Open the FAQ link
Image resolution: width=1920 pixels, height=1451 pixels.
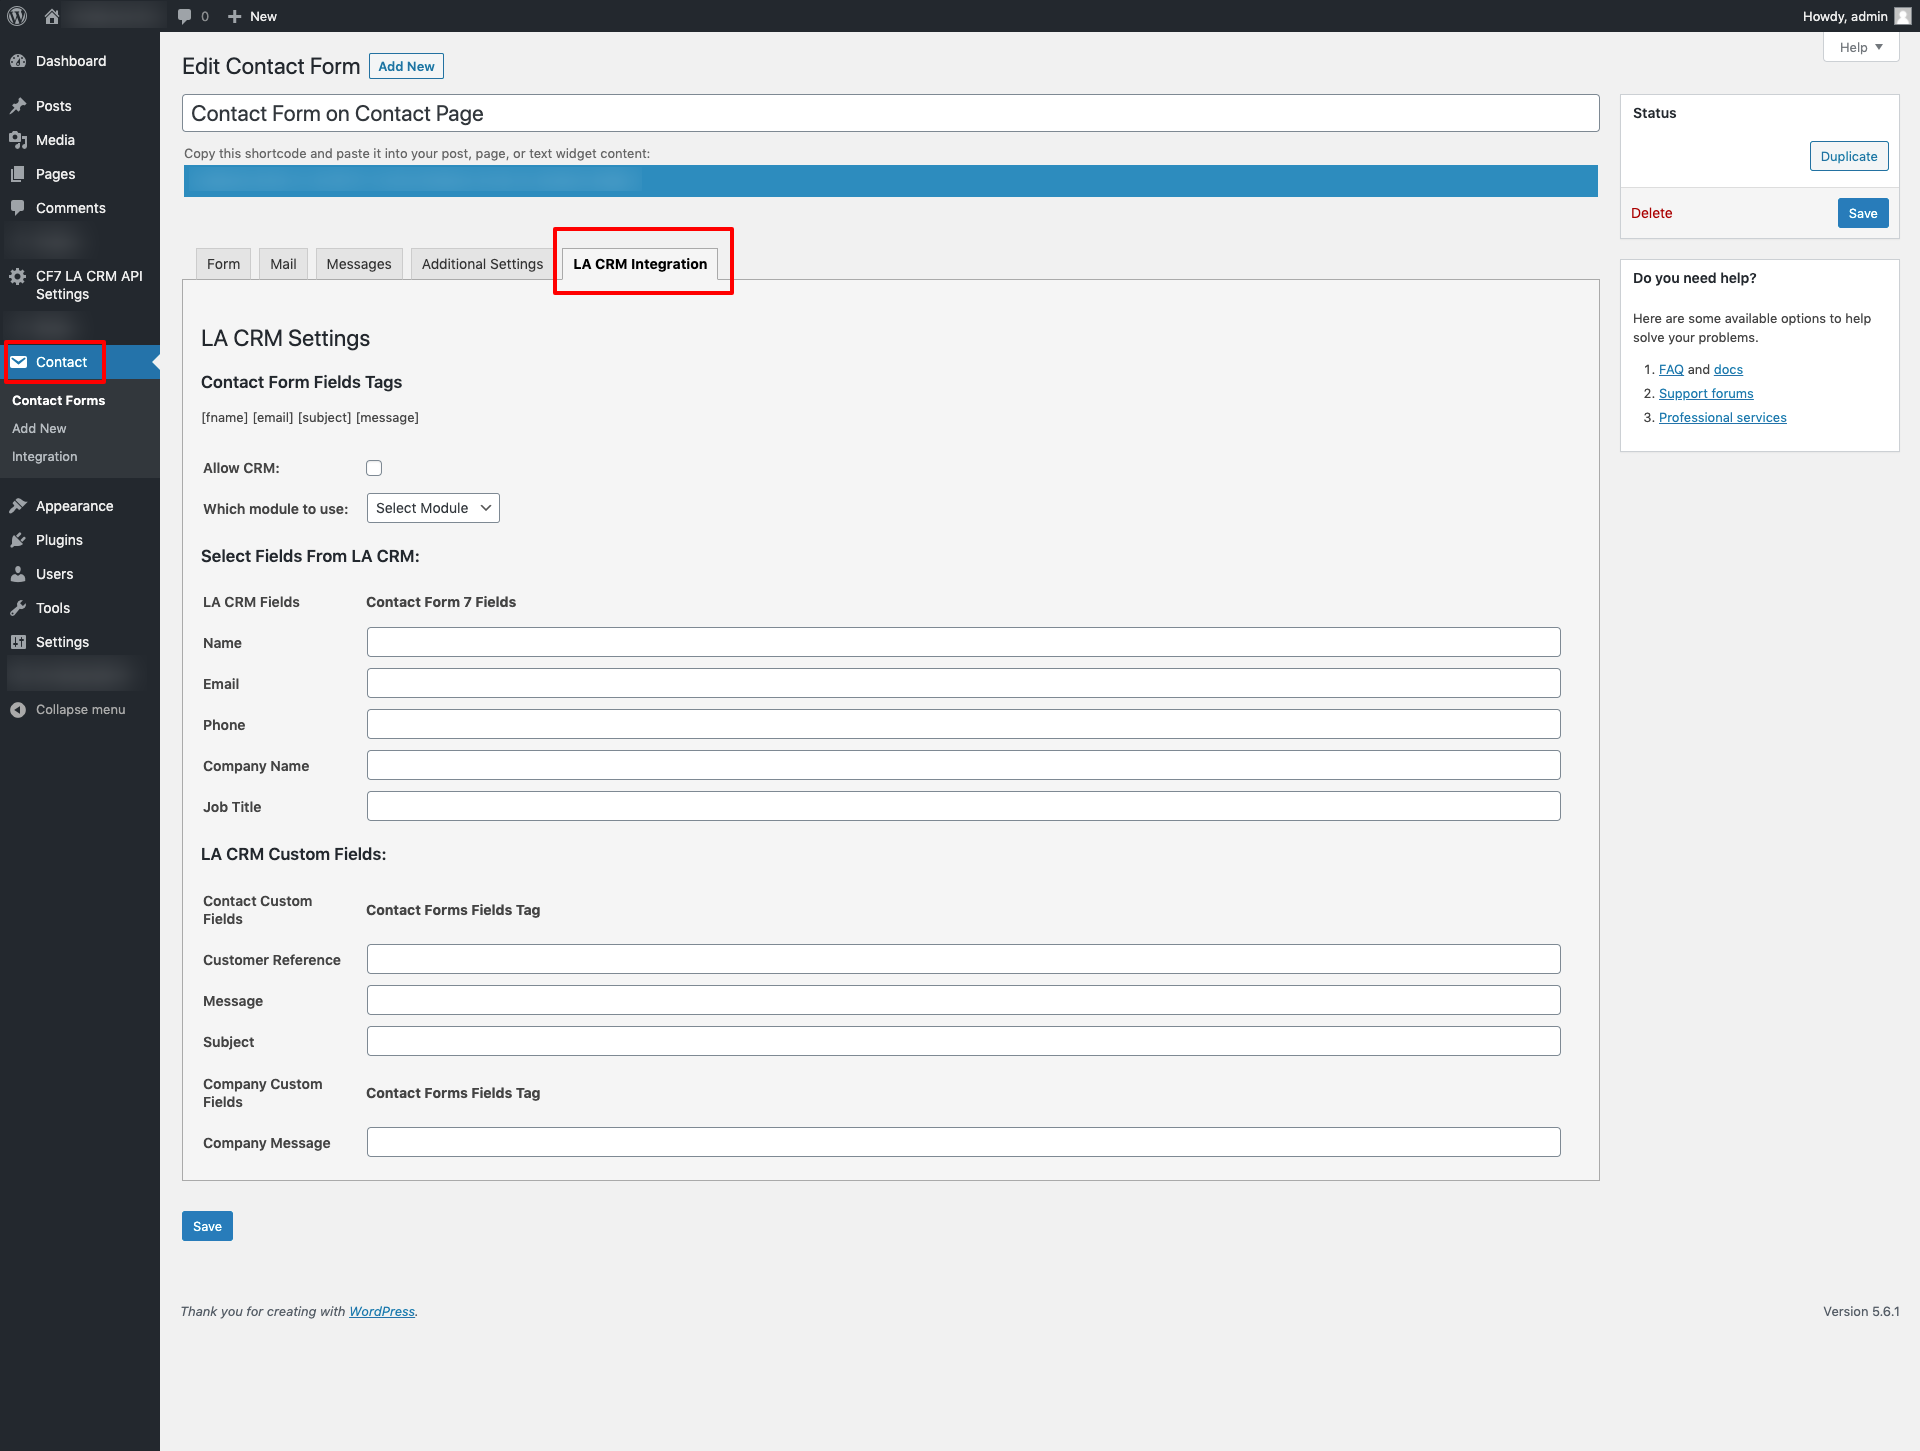1671,369
